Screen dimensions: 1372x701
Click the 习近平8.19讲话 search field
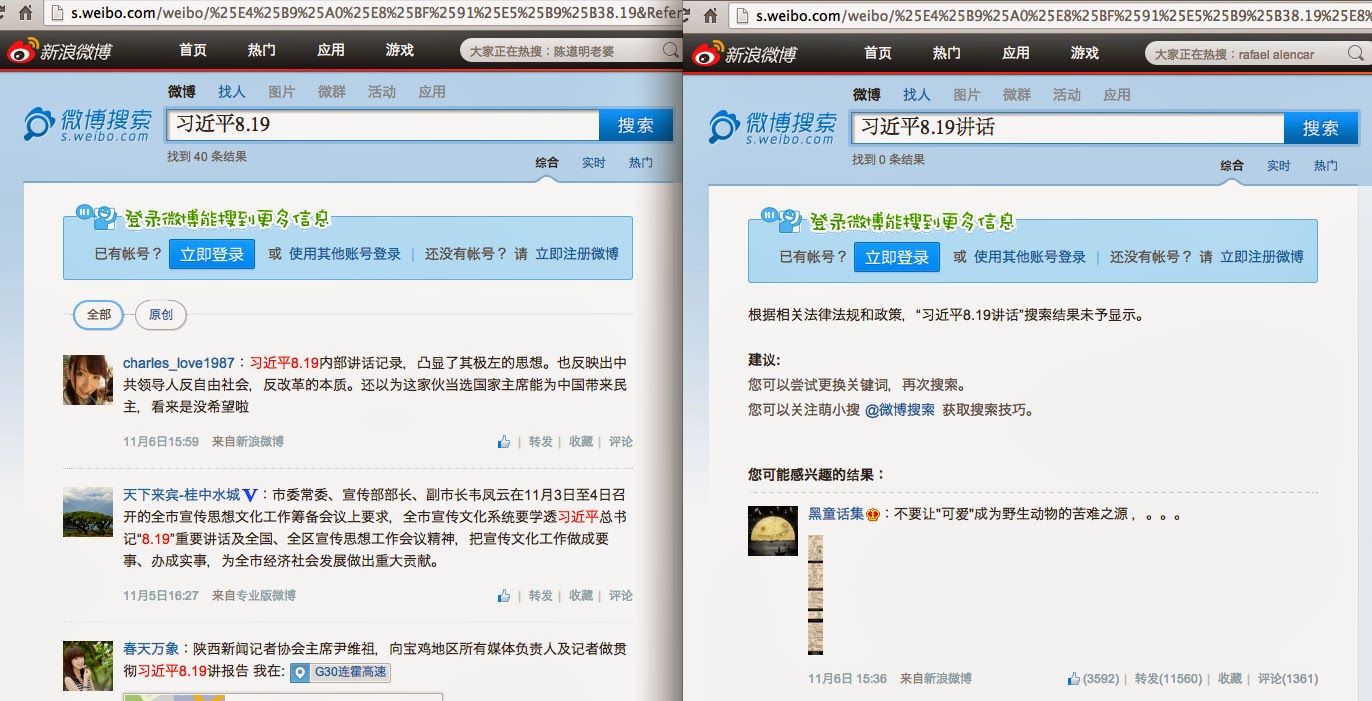tap(1068, 128)
